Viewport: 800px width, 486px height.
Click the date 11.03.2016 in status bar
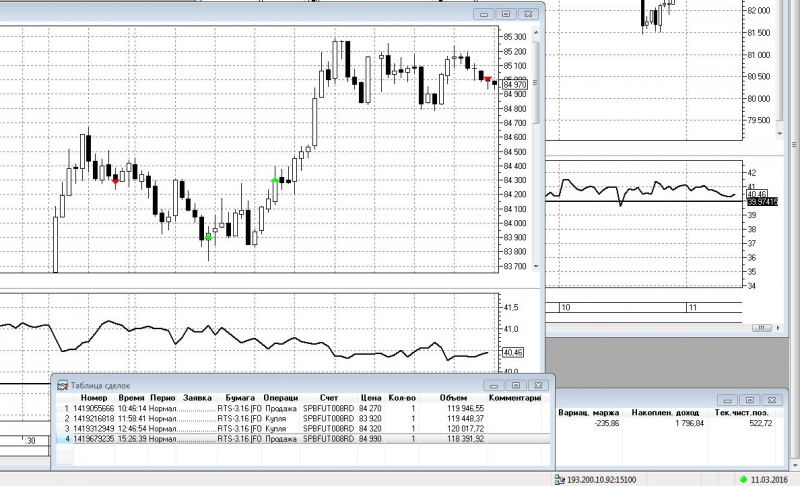tap(769, 479)
